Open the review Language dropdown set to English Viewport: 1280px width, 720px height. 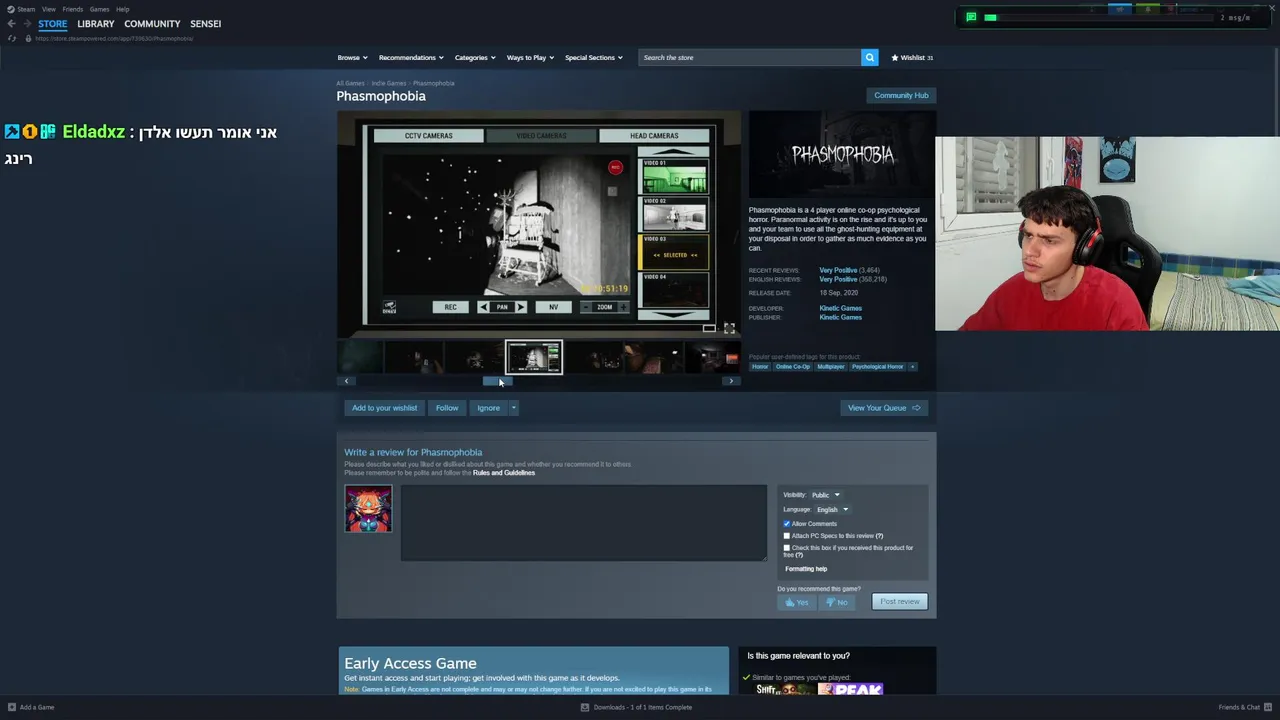click(x=832, y=510)
